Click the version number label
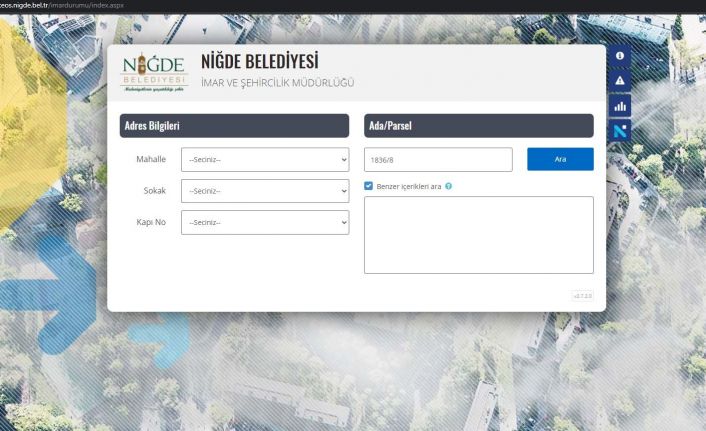Image resolution: width=706 pixels, height=431 pixels. tap(582, 296)
